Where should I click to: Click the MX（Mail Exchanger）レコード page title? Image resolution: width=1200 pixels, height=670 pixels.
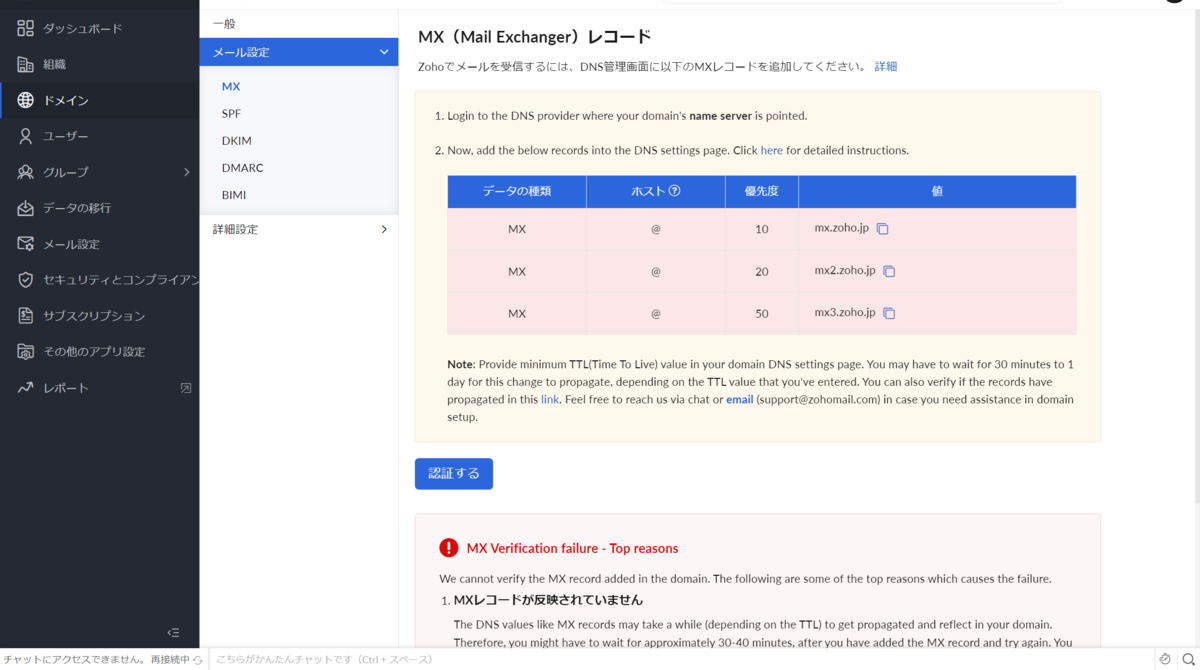tap(535, 37)
